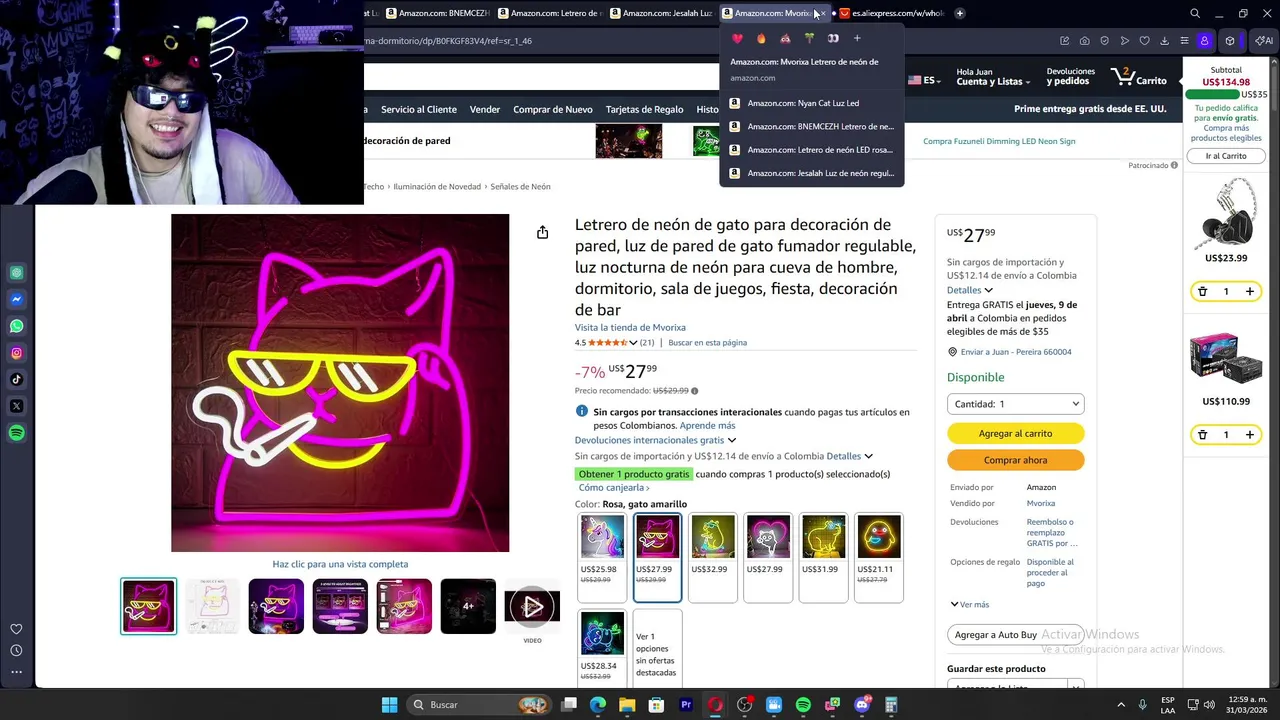Open the Cantidad quantity dropdown

tap(1015, 404)
